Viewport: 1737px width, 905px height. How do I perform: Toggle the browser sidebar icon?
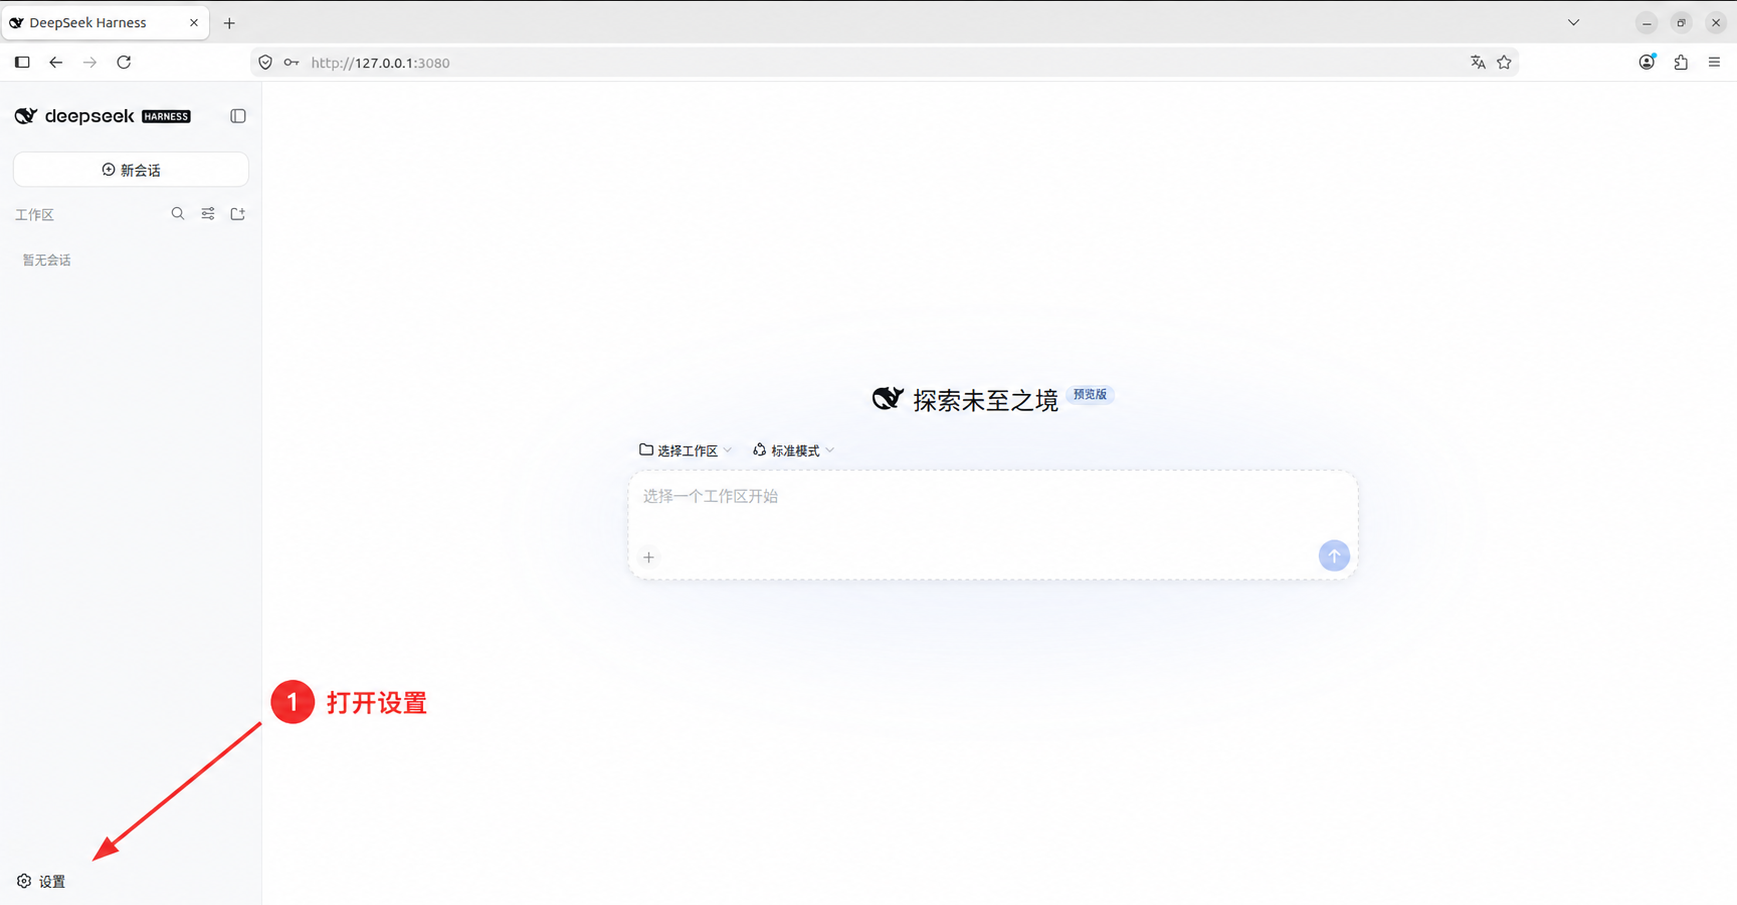pyautogui.click(x=22, y=62)
